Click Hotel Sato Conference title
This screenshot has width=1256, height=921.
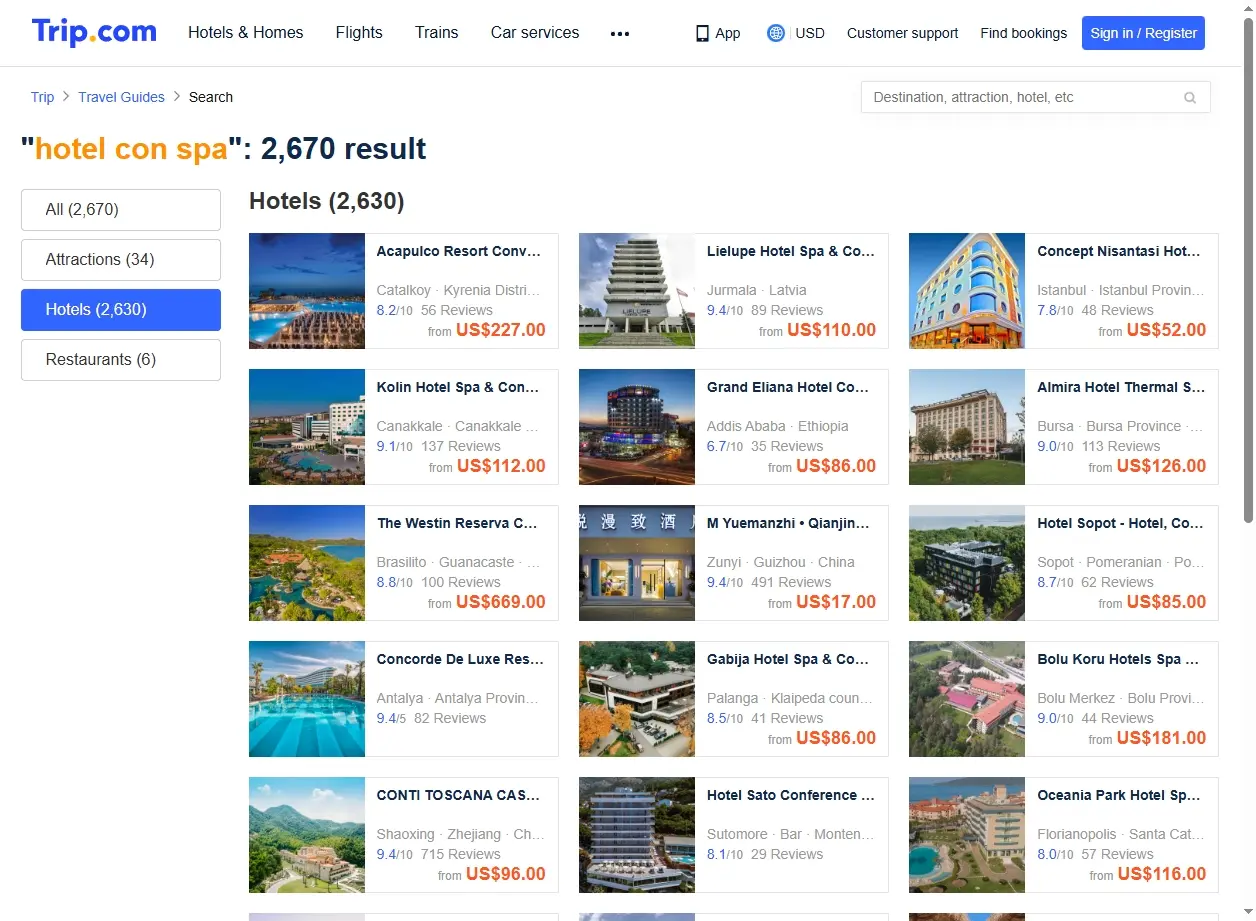tap(791, 795)
